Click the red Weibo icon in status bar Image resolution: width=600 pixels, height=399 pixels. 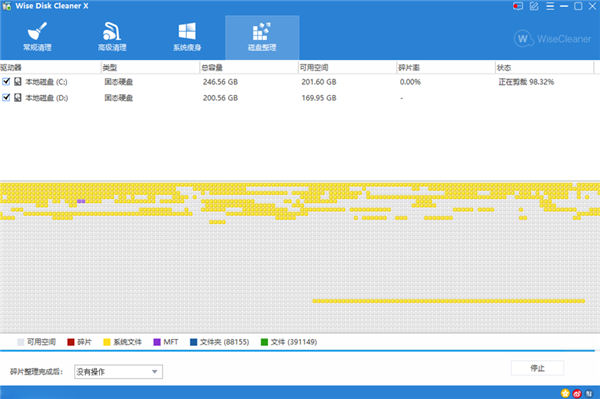point(577,393)
